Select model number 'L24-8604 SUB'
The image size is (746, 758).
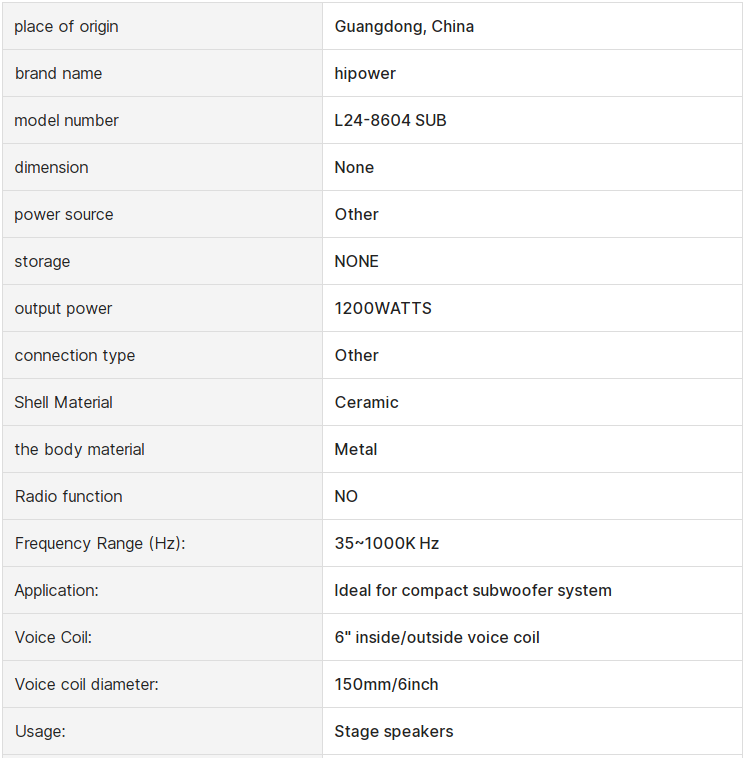click(390, 121)
